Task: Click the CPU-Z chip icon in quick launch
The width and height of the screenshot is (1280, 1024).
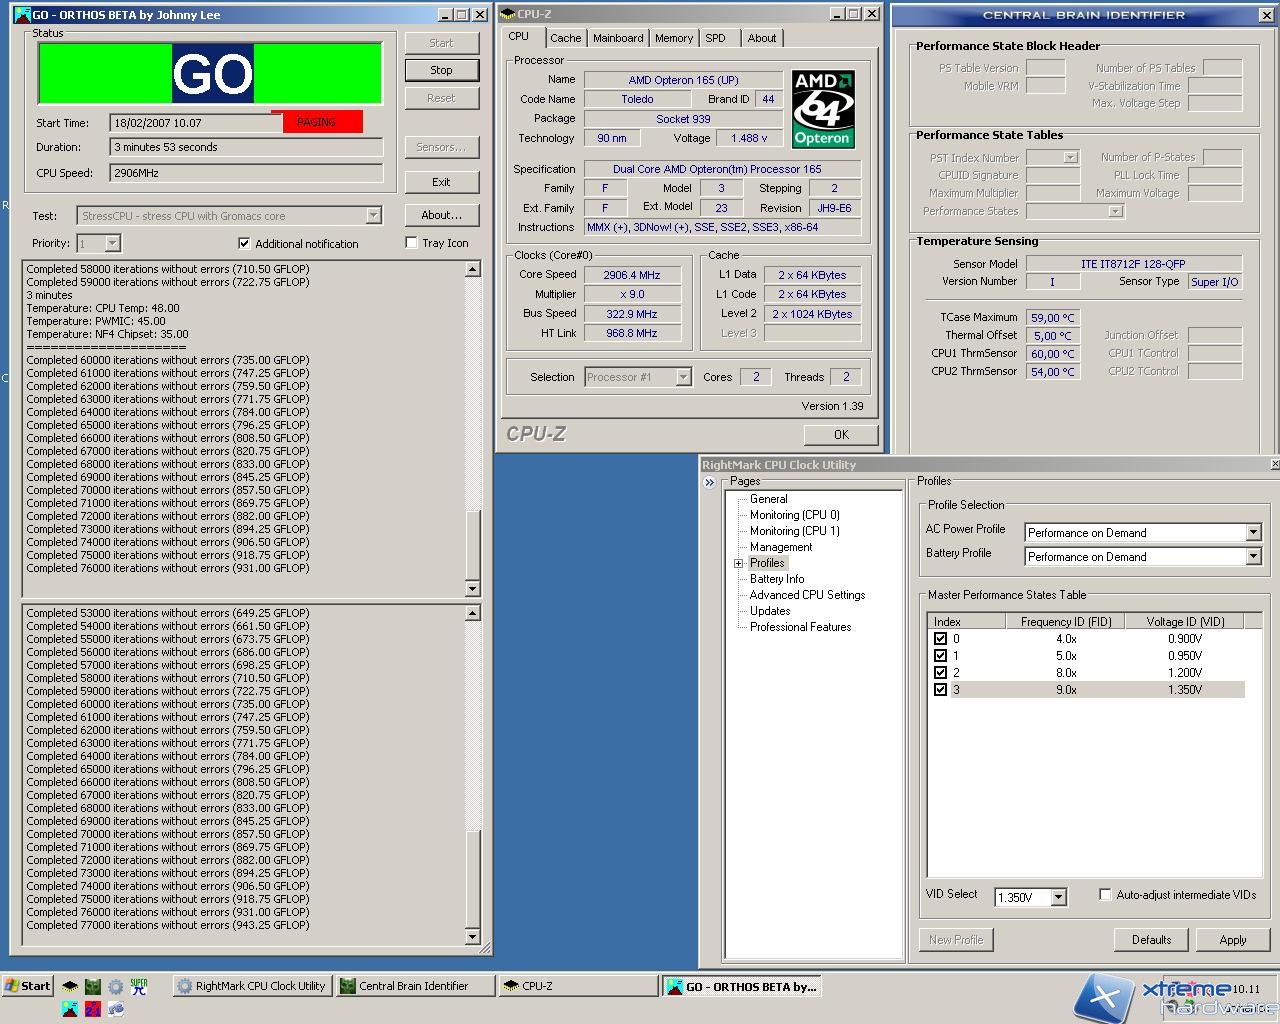Action: pyautogui.click(x=70, y=987)
